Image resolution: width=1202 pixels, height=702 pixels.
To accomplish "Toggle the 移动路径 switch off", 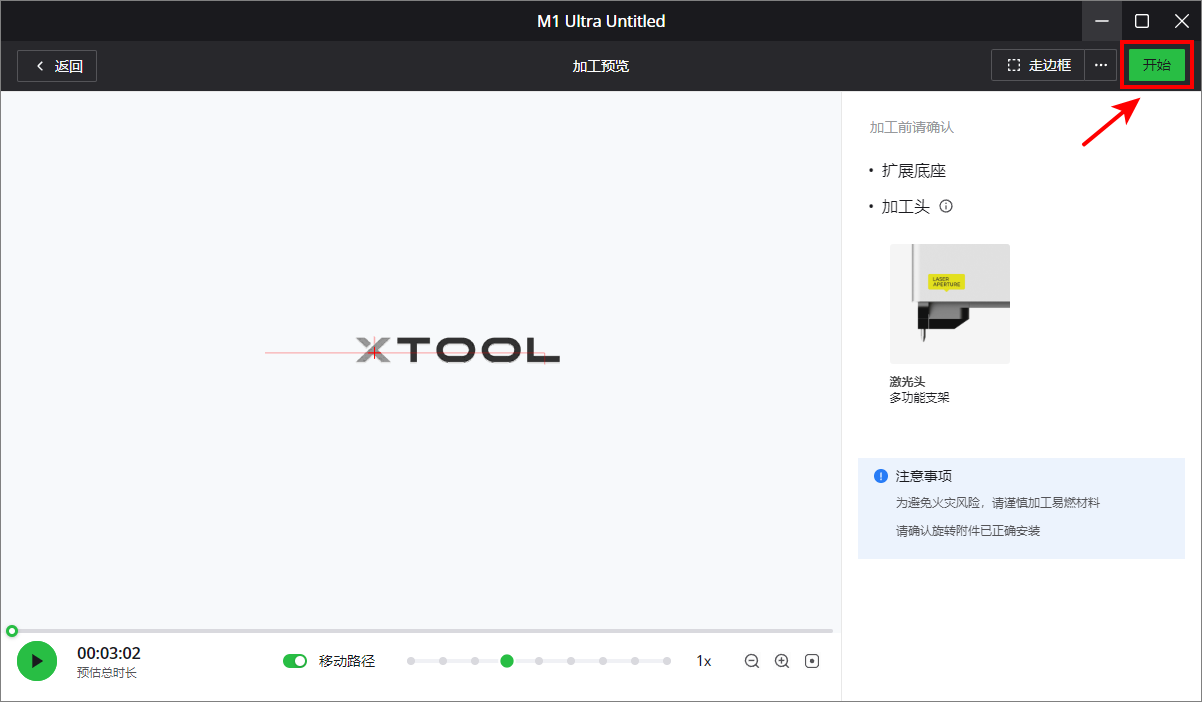I will 295,661.
